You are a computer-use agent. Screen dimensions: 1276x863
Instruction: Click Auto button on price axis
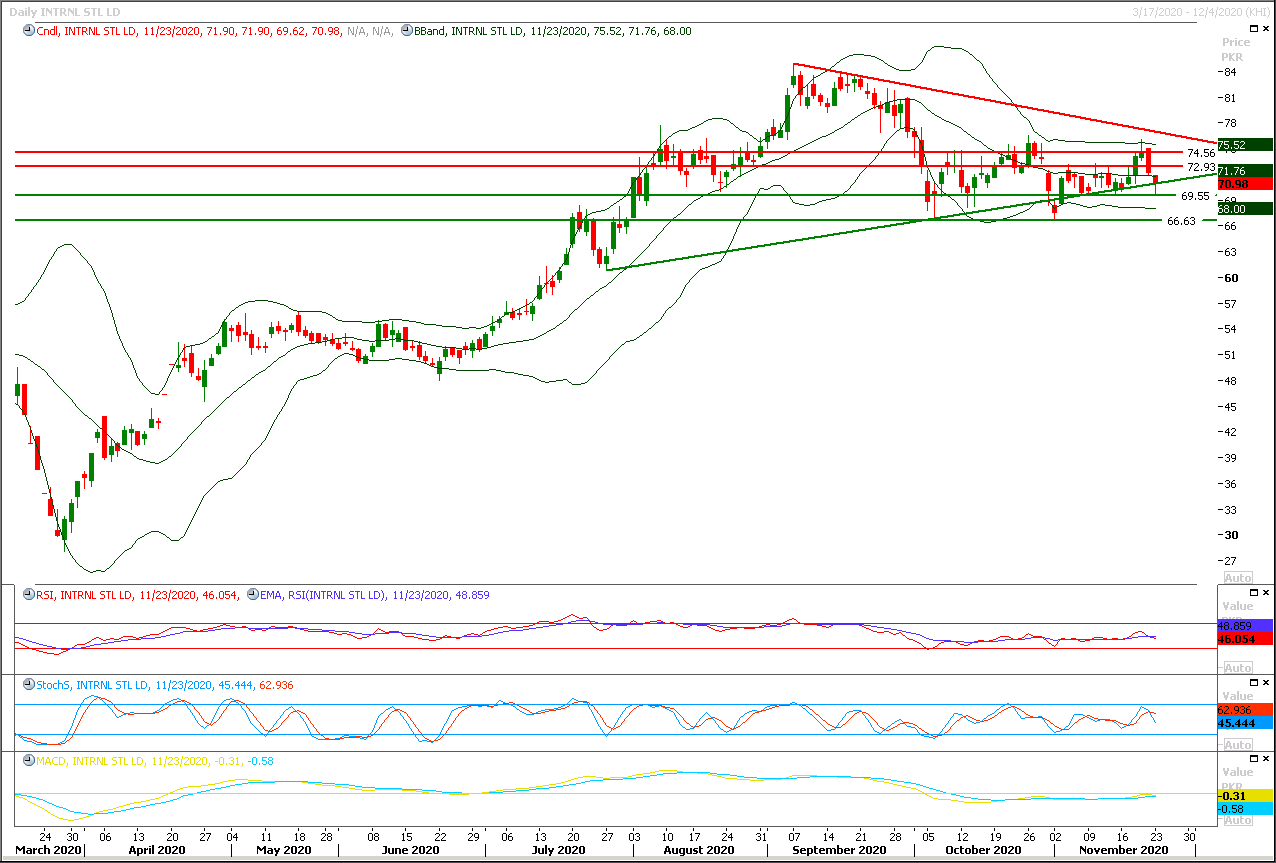point(1237,578)
